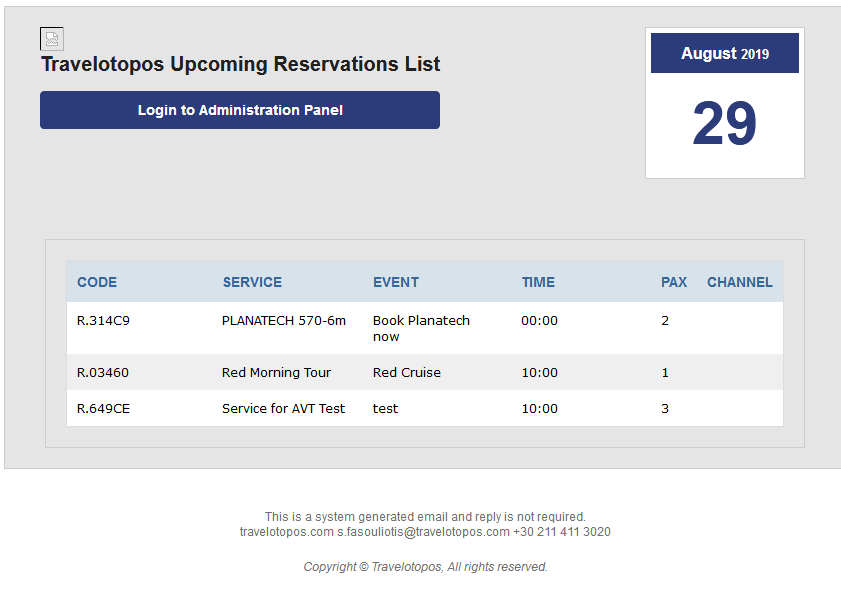Image resolution: width=841 pixels, height=591 pixels.
Task: Click the August 2019 calendar header
Action: tap(724, 54)
